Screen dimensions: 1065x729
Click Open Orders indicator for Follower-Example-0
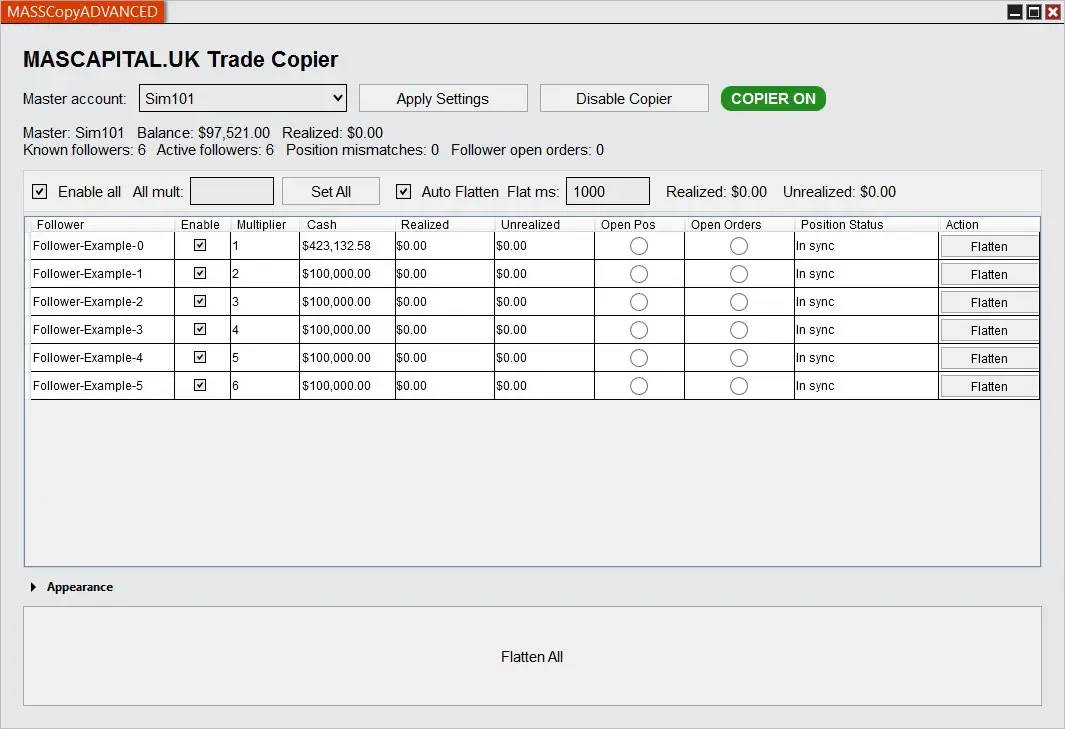739,246
